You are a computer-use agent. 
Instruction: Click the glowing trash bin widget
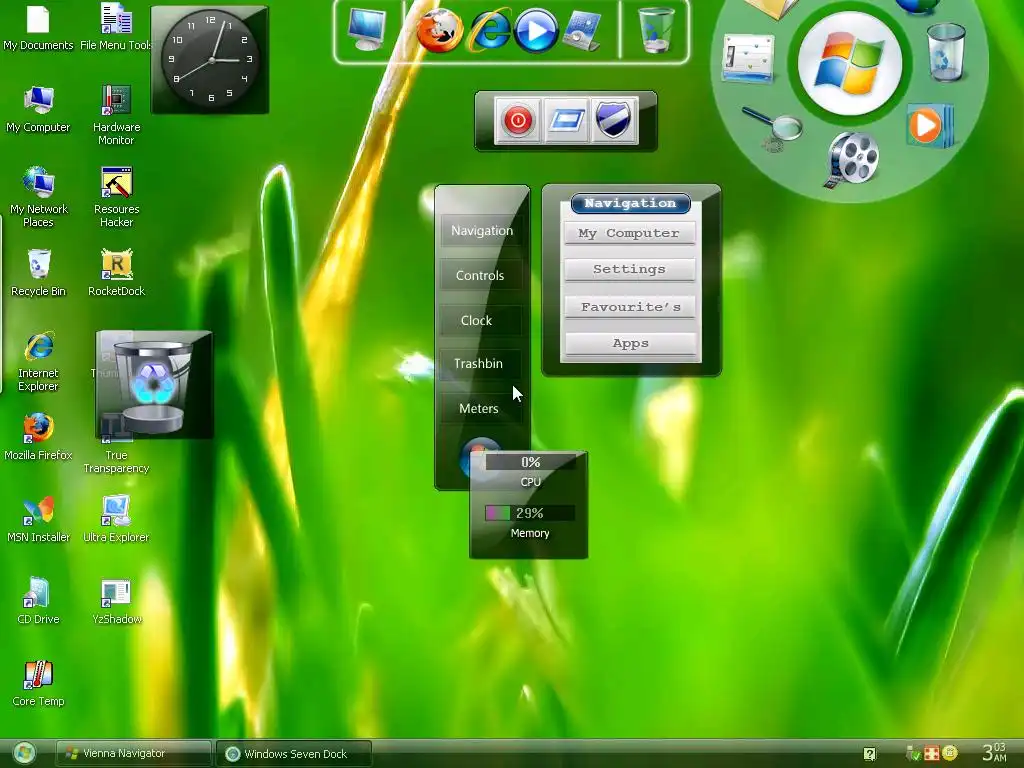click(154, 384)
